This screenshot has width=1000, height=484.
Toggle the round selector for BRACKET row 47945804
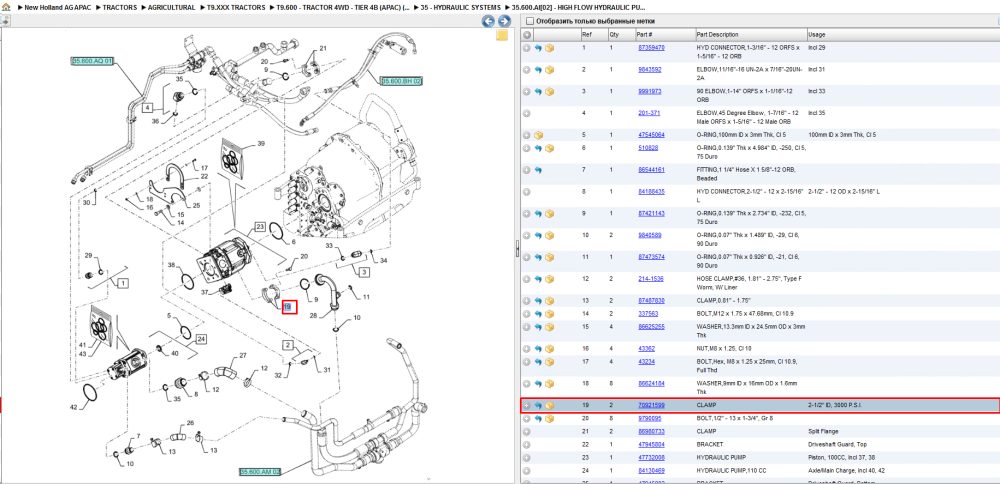pyautogui.click(x=527, y=444)
